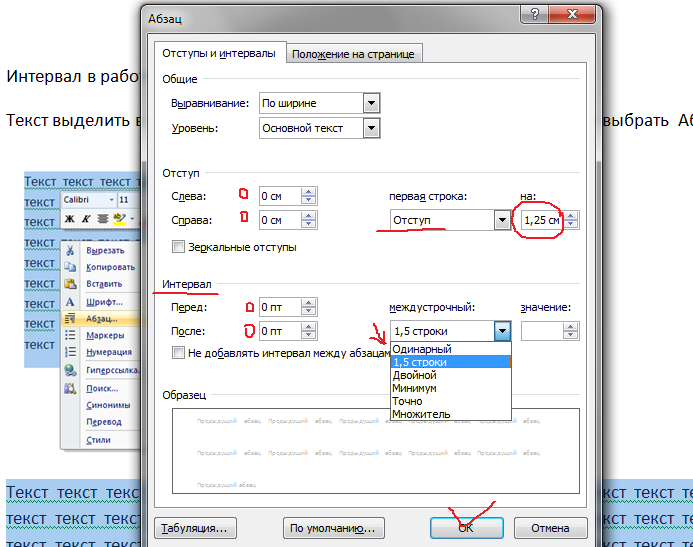Image resolution: width=693 pixels, height=547 pixels.
Task: Select Минимум line spacing option
Action: point(451,388)
